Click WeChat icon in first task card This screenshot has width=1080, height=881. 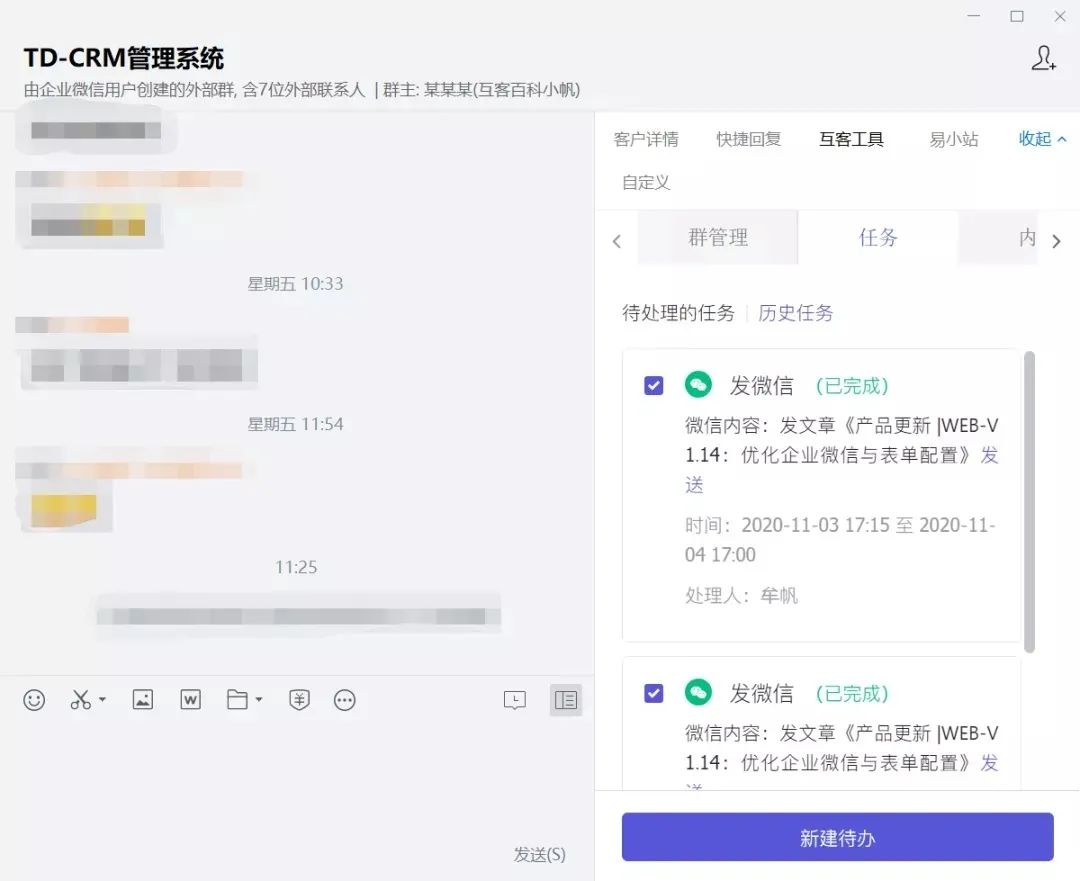[698, 384]
